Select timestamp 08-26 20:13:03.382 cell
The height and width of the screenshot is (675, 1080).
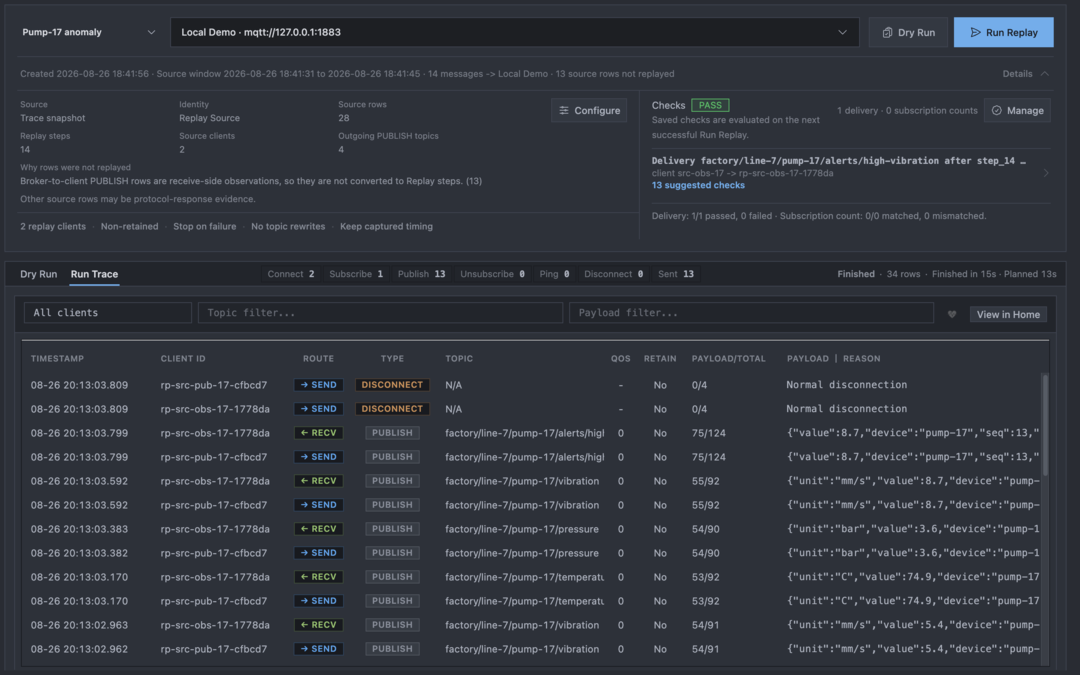(79, 553)
